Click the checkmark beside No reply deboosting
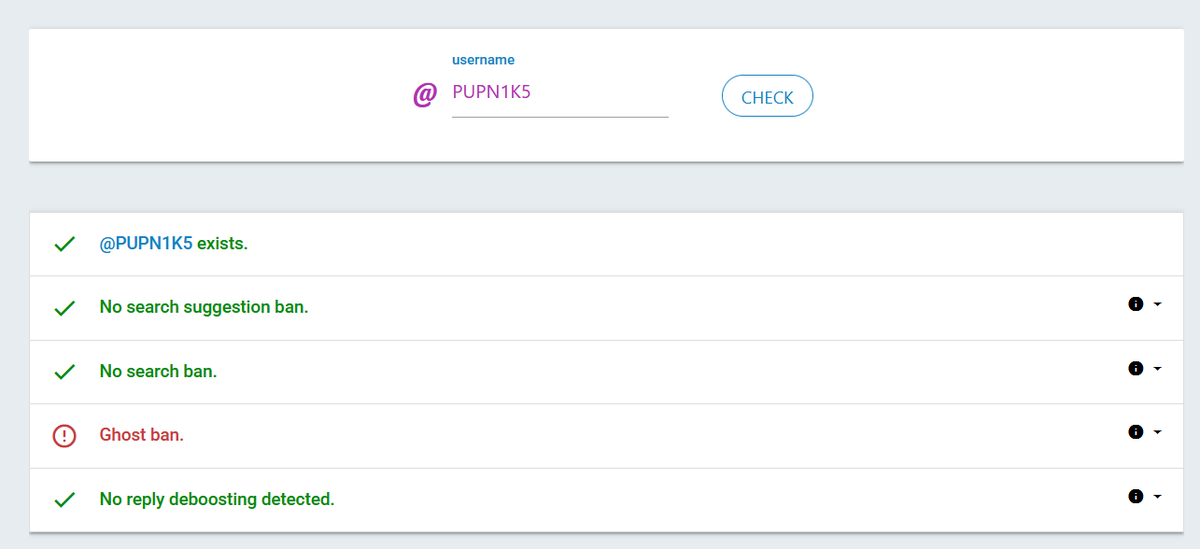 (65, 500)
